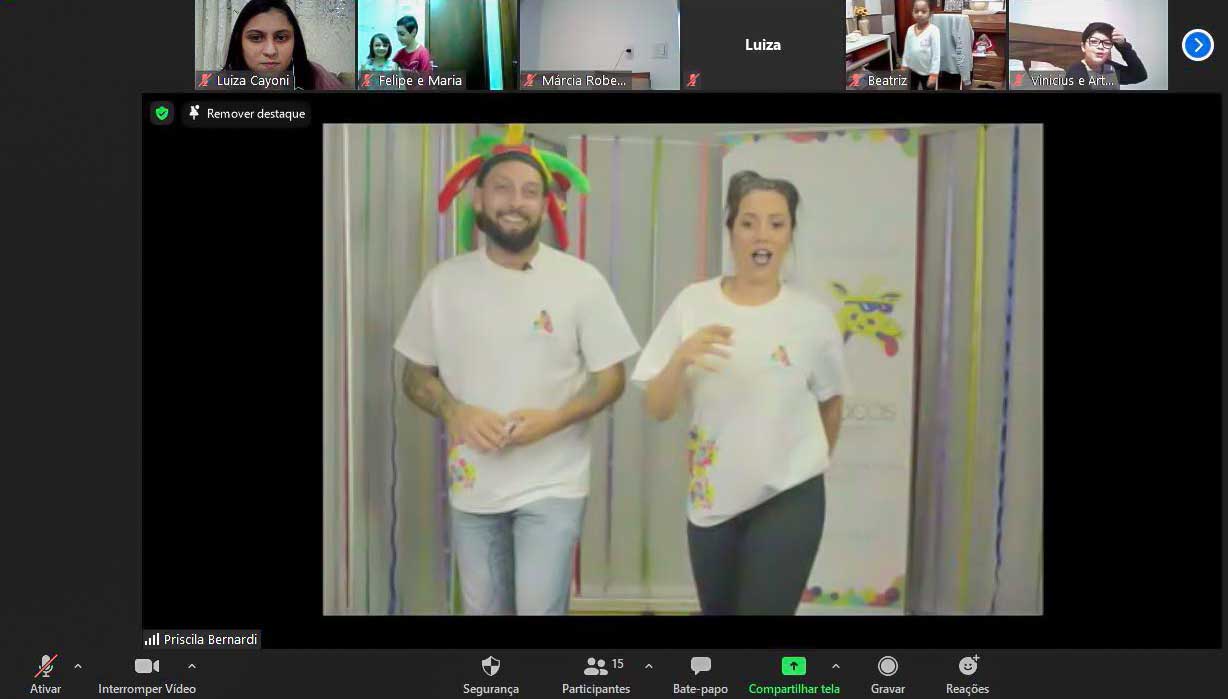
Task: Open the Participantes panel
Action: (597, 667)
